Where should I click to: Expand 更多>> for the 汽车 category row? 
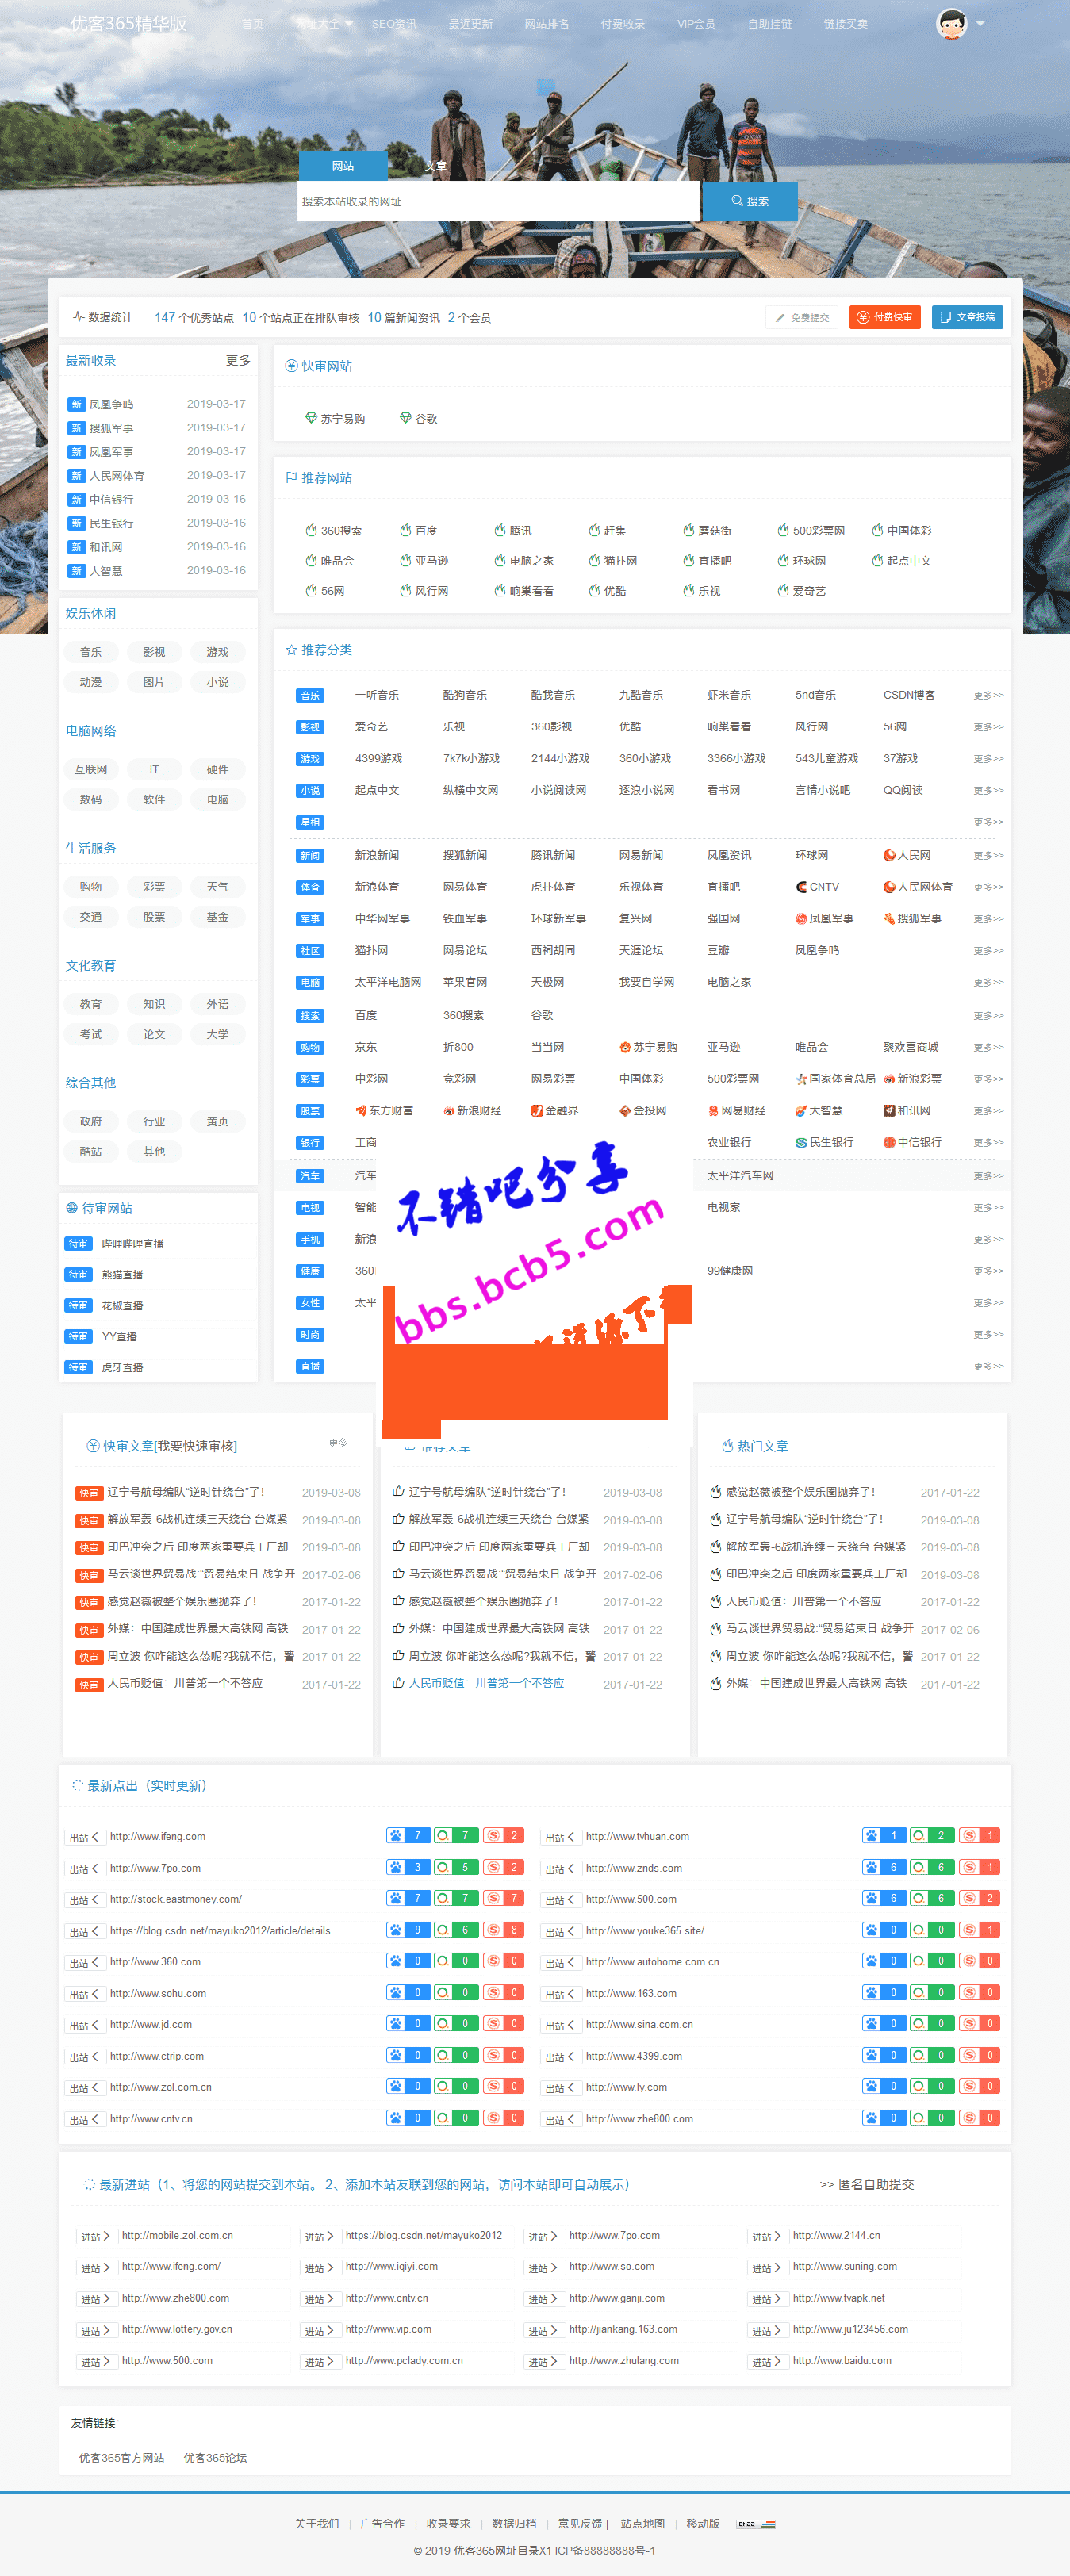988,1175
